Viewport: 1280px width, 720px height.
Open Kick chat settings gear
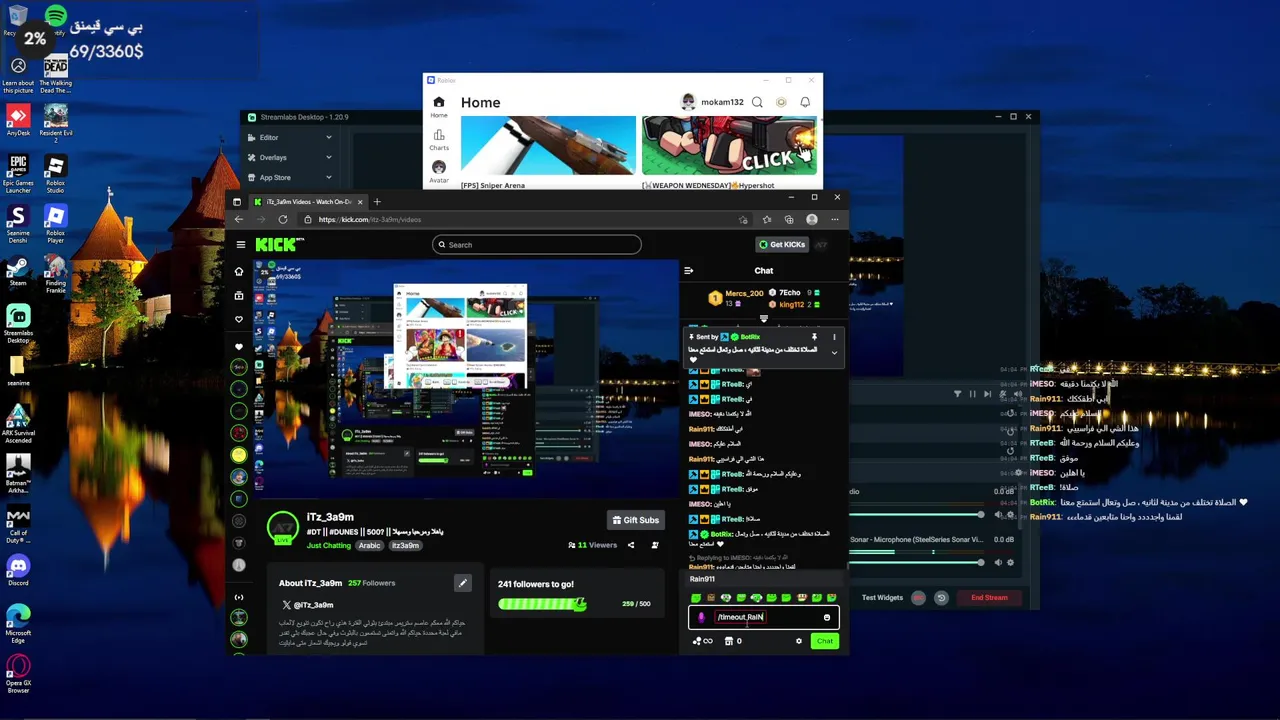[798, 641]
